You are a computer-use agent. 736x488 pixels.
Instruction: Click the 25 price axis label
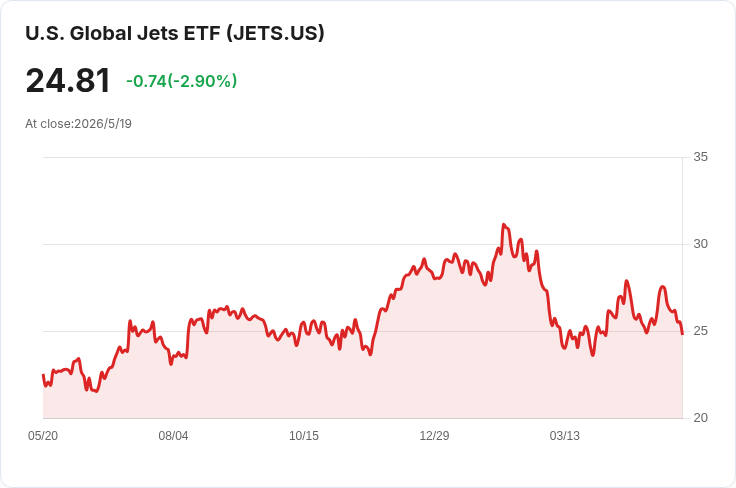click(x=700, y=331)
